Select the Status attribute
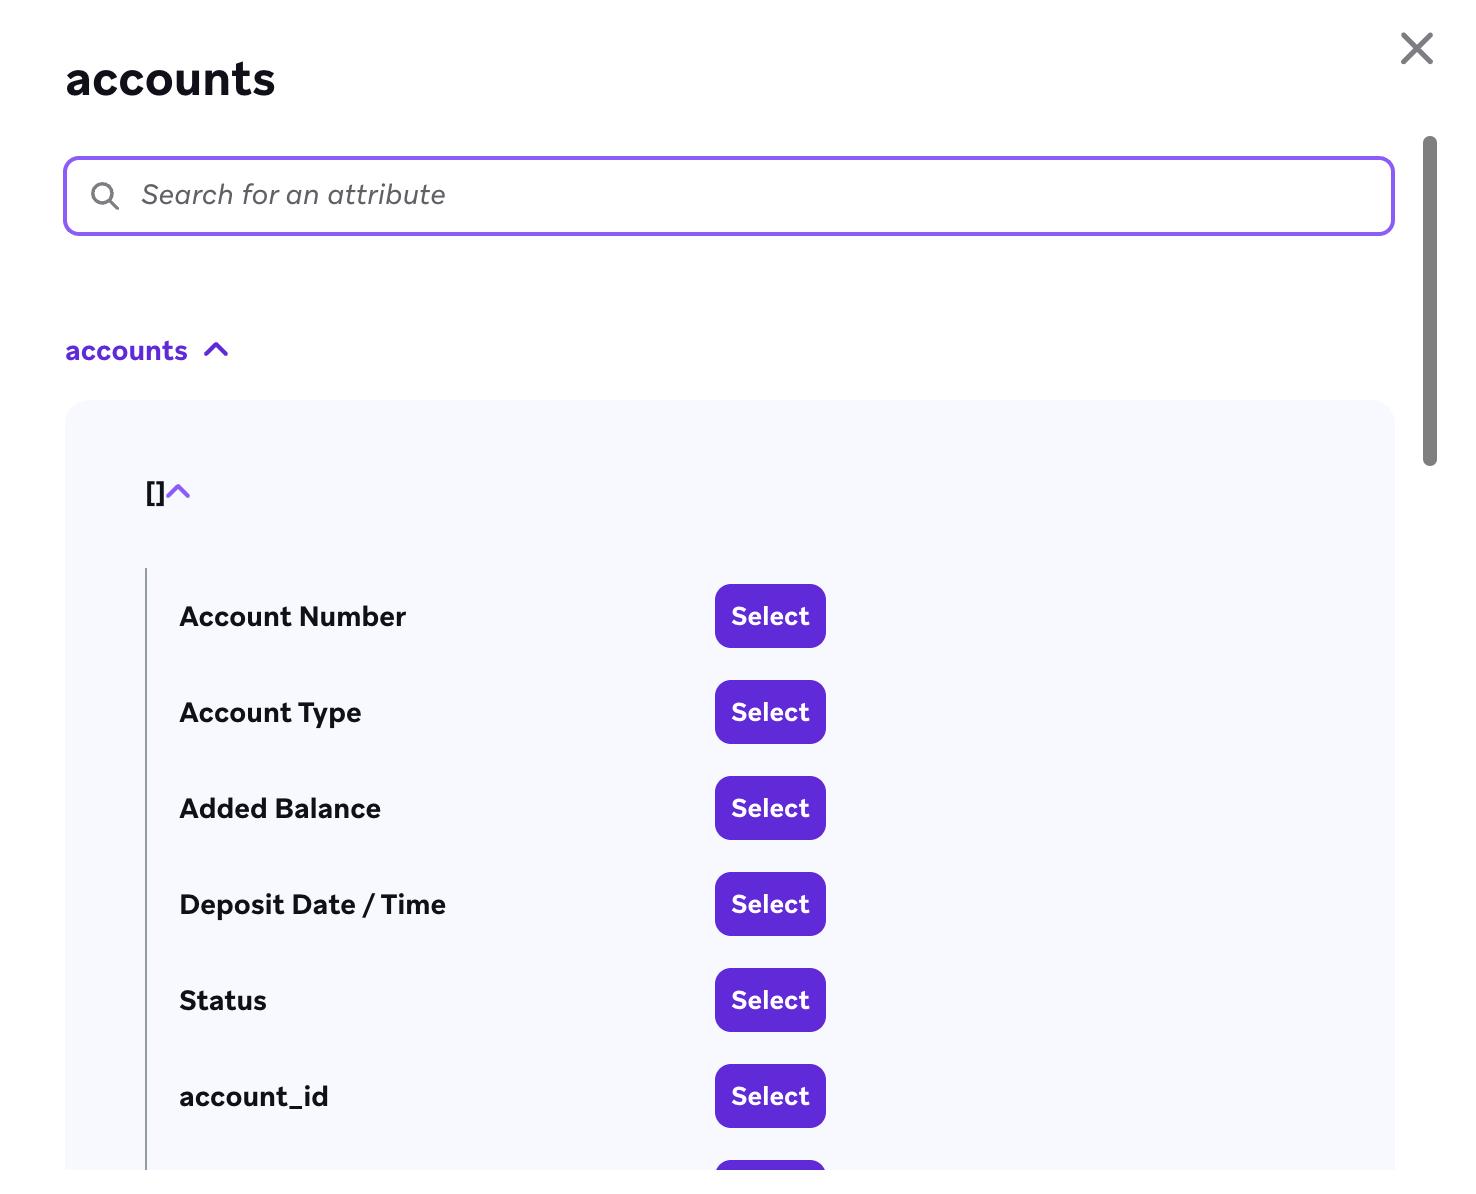1476x1194 pixels. [770, 1000]
